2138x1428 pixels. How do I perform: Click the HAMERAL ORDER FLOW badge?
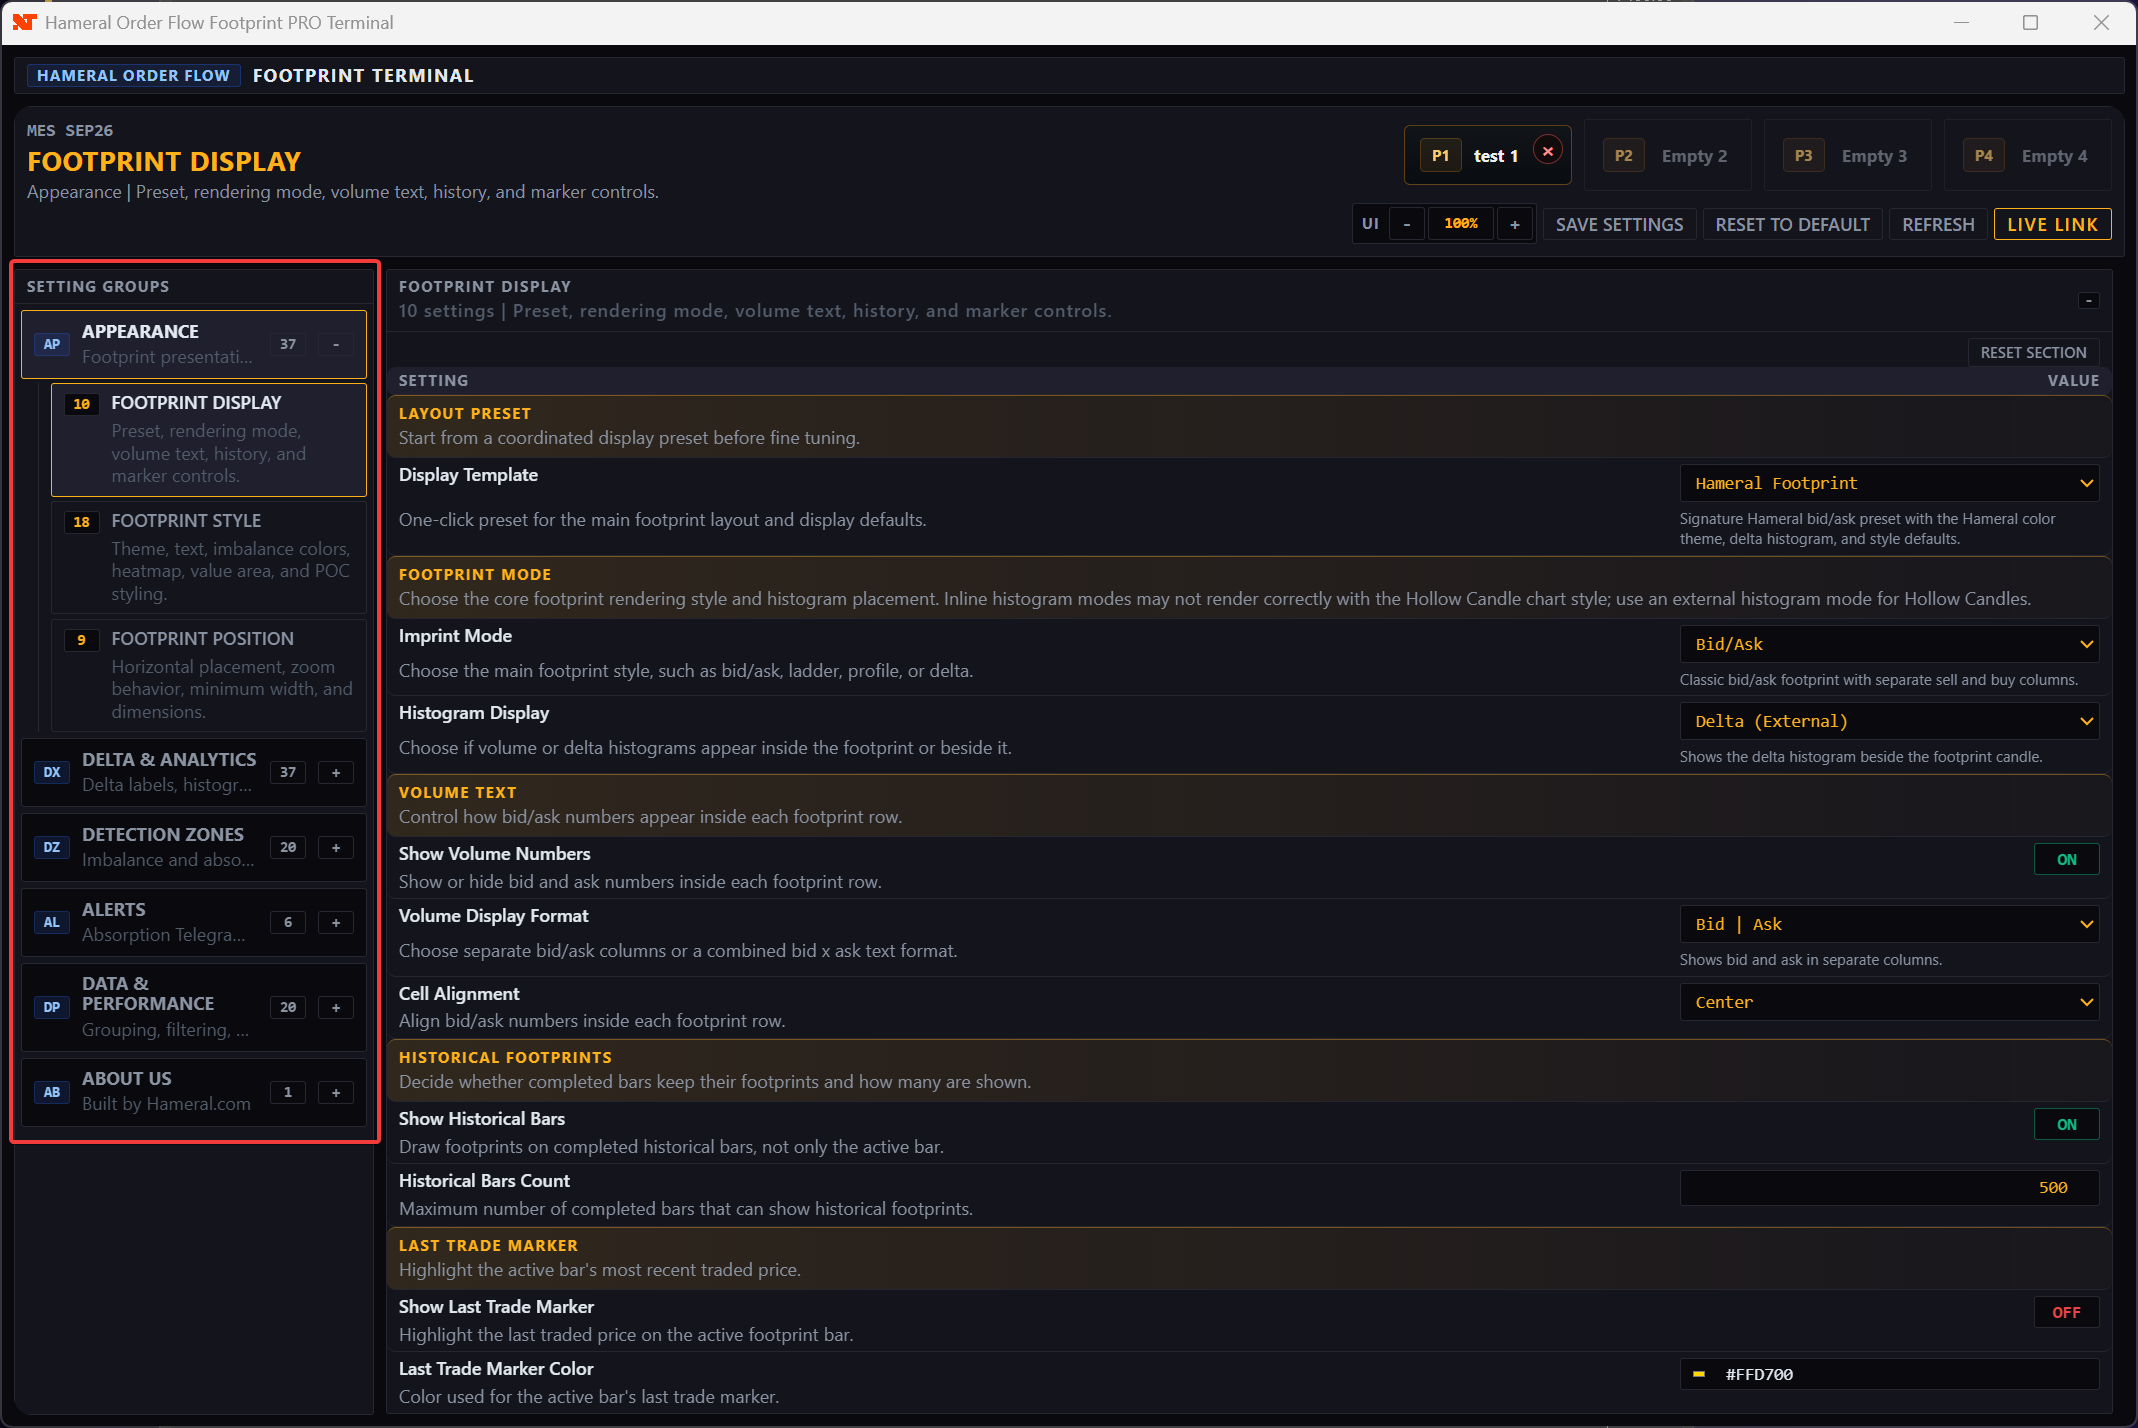pyautogui.click(x=133, y=75)
